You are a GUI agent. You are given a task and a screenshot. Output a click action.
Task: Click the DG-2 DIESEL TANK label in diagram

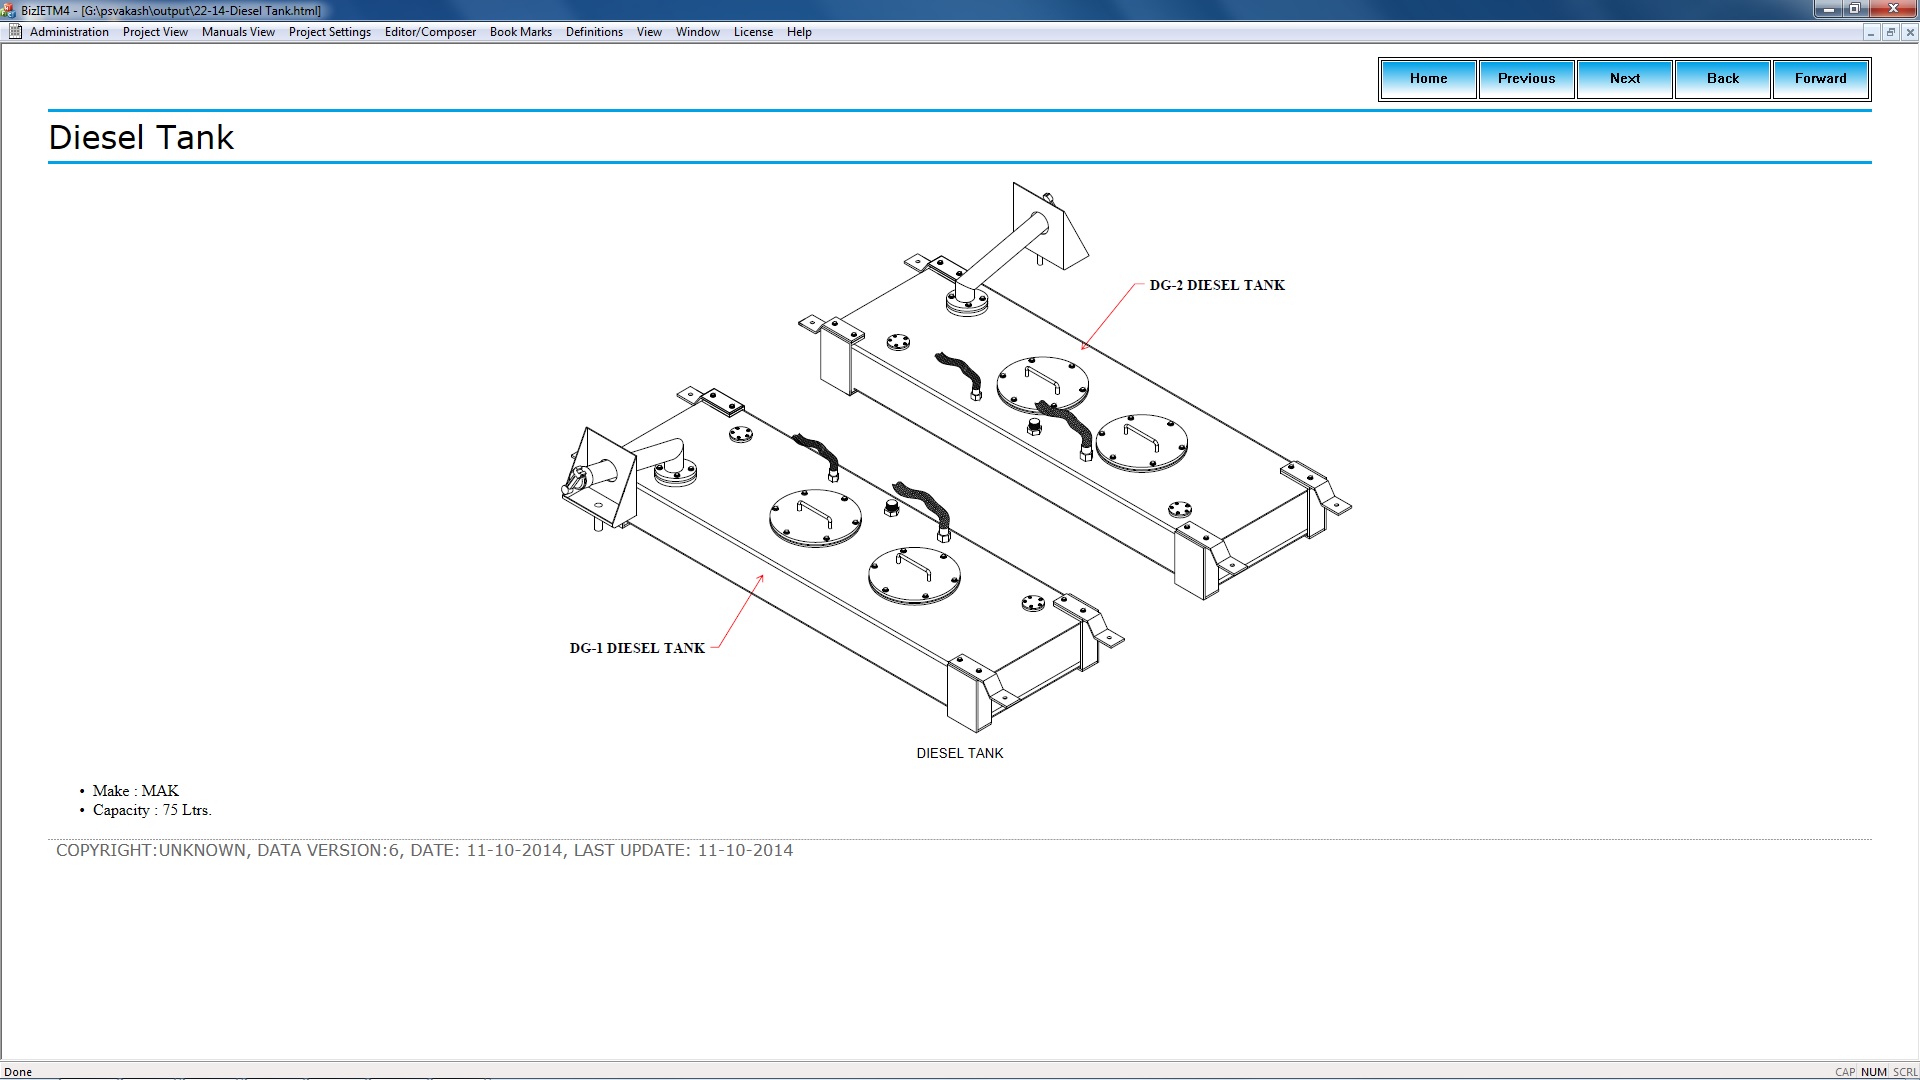[1216, 285]
